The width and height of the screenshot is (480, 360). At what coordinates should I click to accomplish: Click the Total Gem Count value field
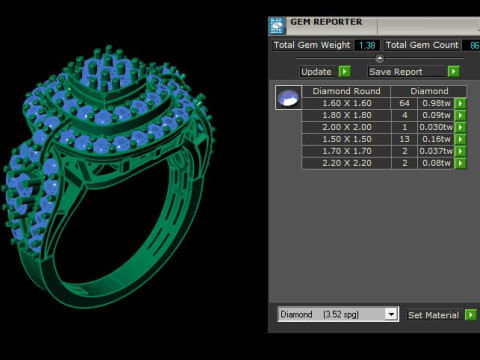point(472,45)
